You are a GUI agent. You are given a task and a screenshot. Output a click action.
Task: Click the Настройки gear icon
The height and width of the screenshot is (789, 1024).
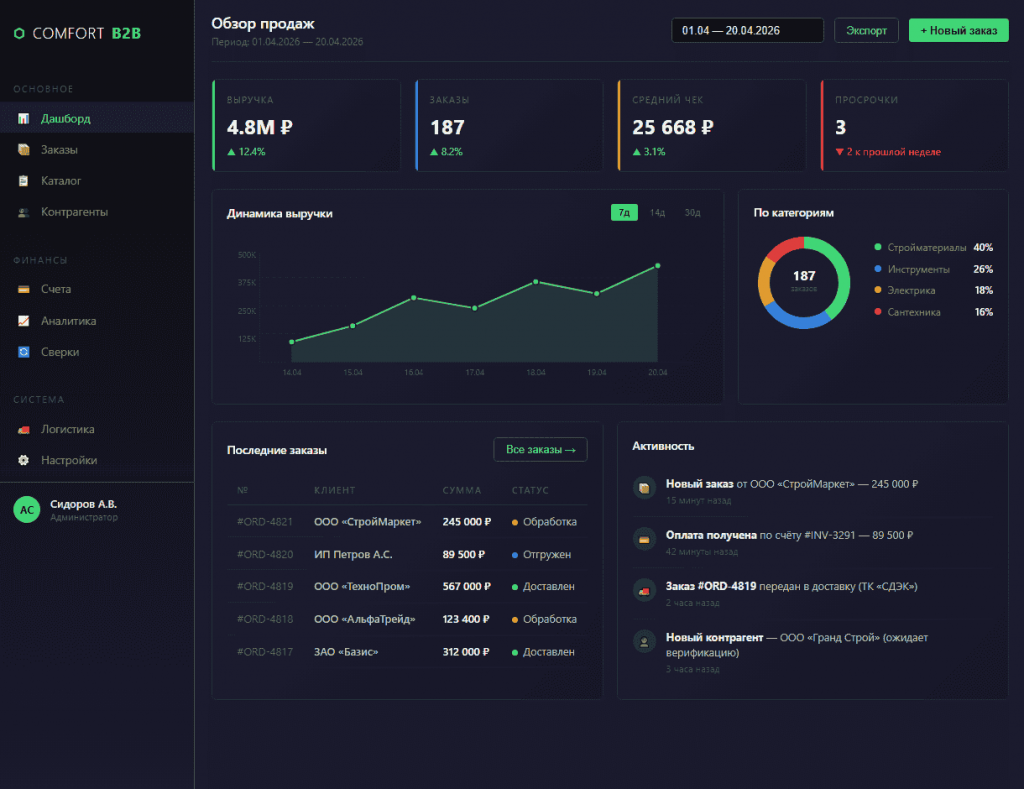23,460
